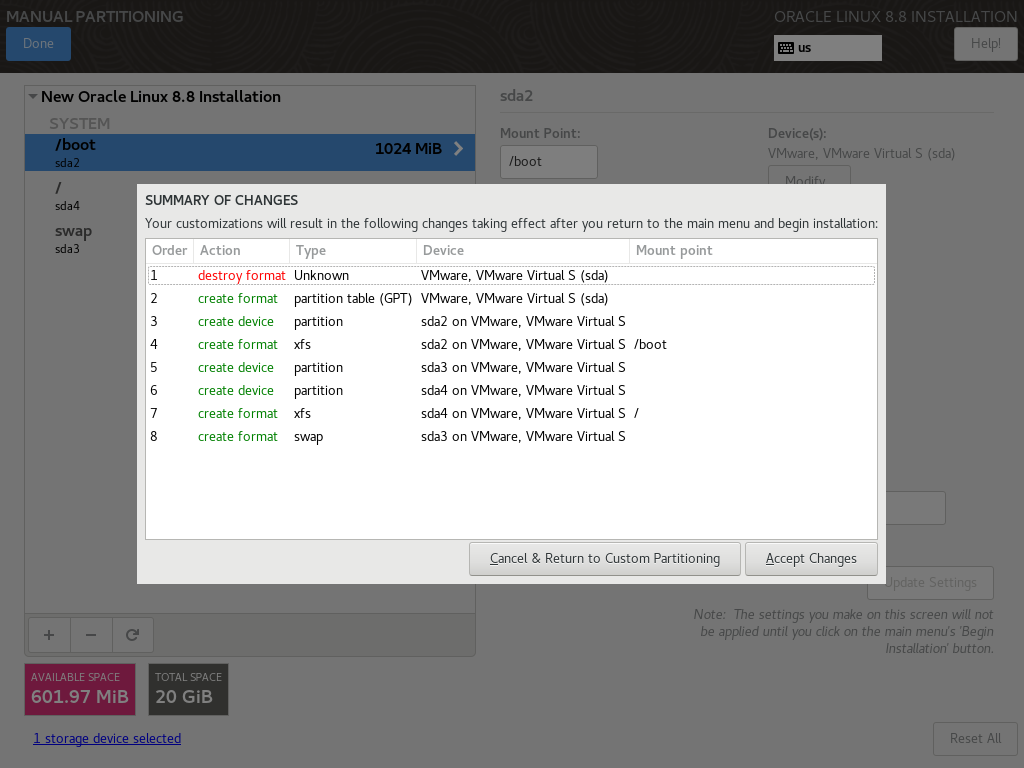Select the /boot sda2 partition entry
The height and width of the screenshot is (768, 1024).
250,153
